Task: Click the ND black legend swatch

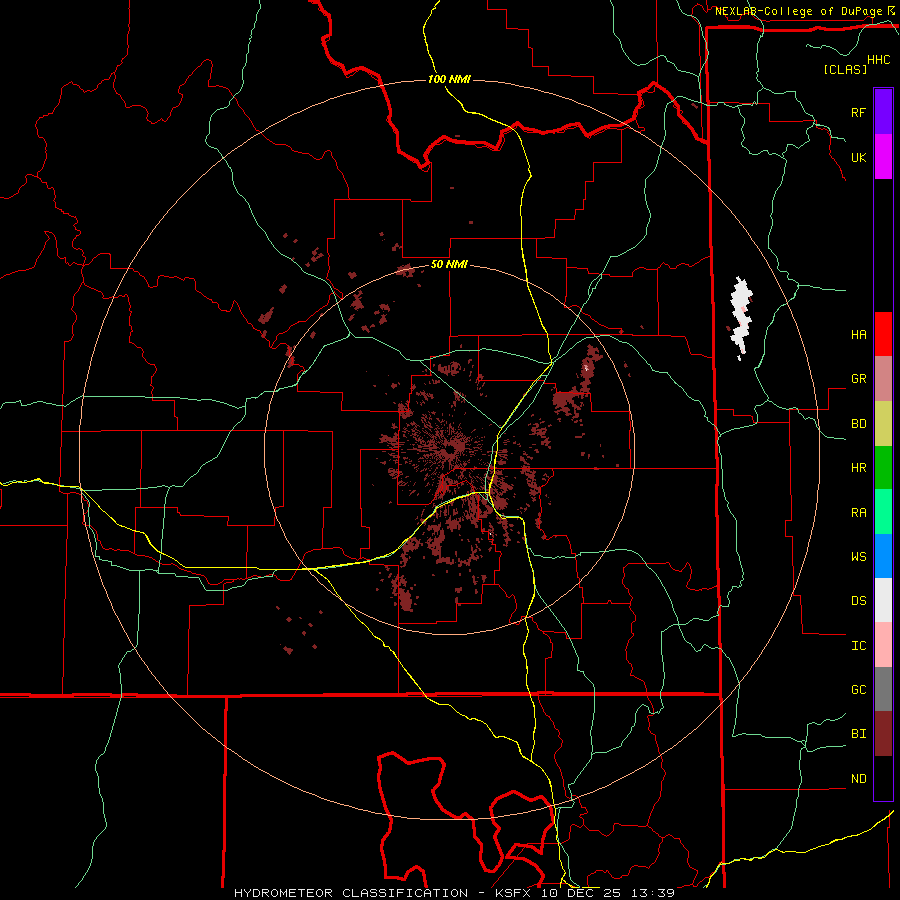Action: pos(883,778)
